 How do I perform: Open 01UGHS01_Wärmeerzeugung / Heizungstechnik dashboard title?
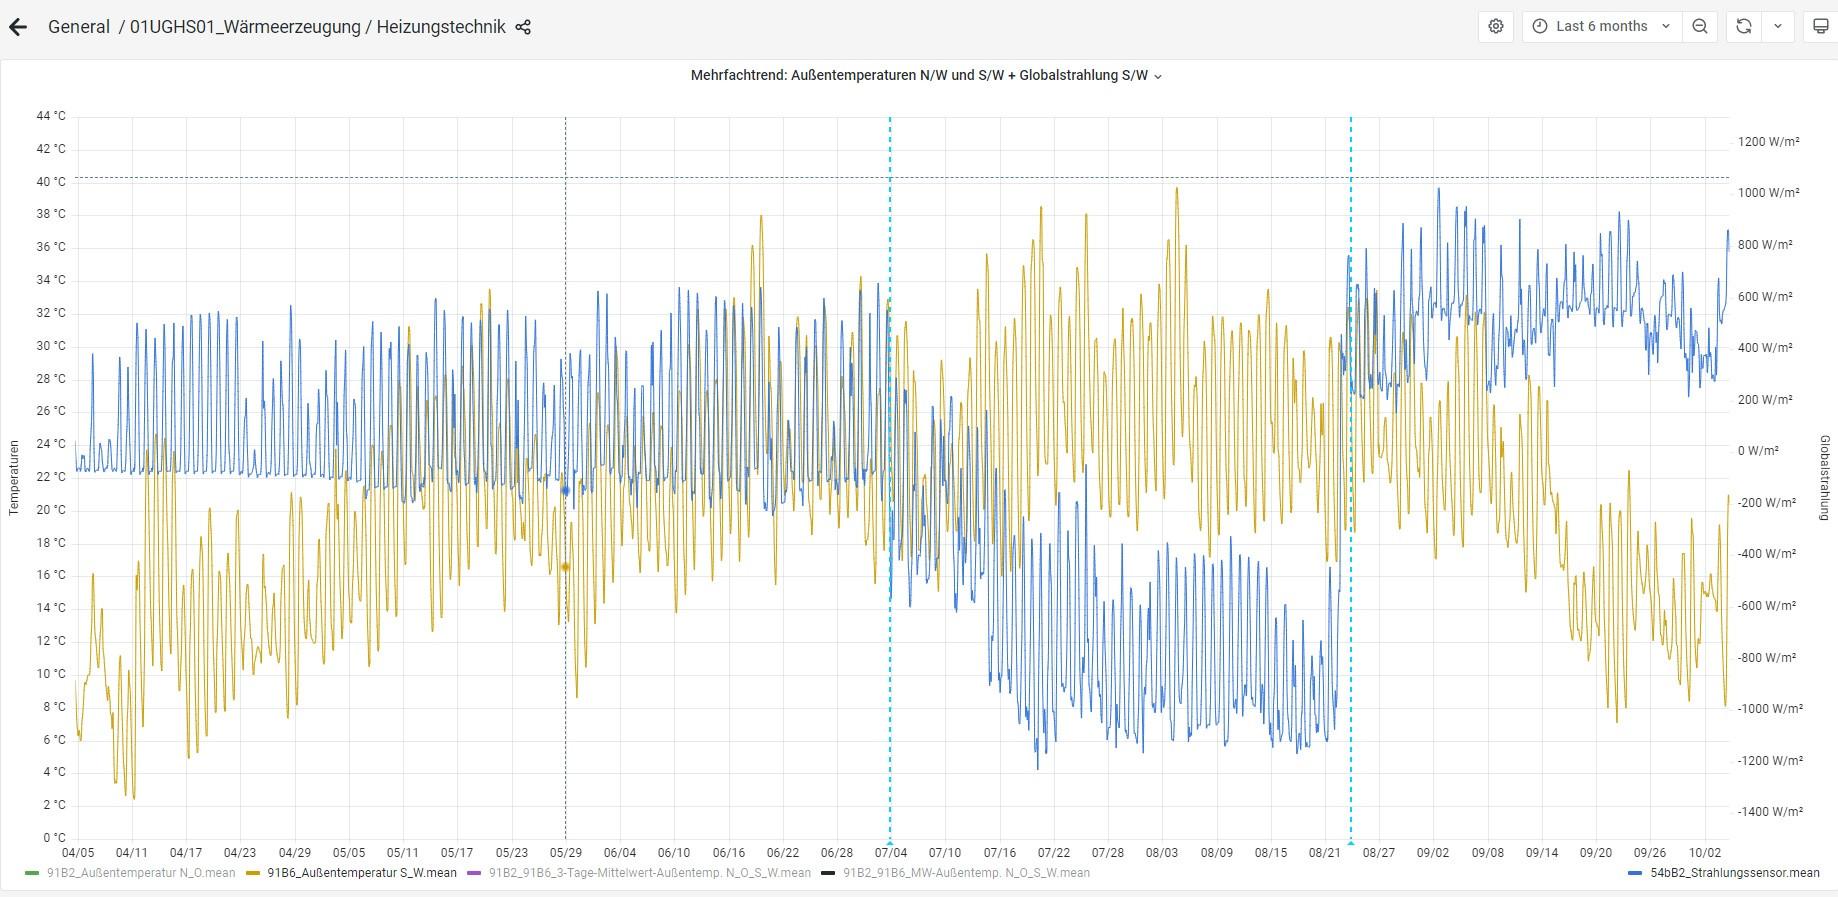pos(318,27)
